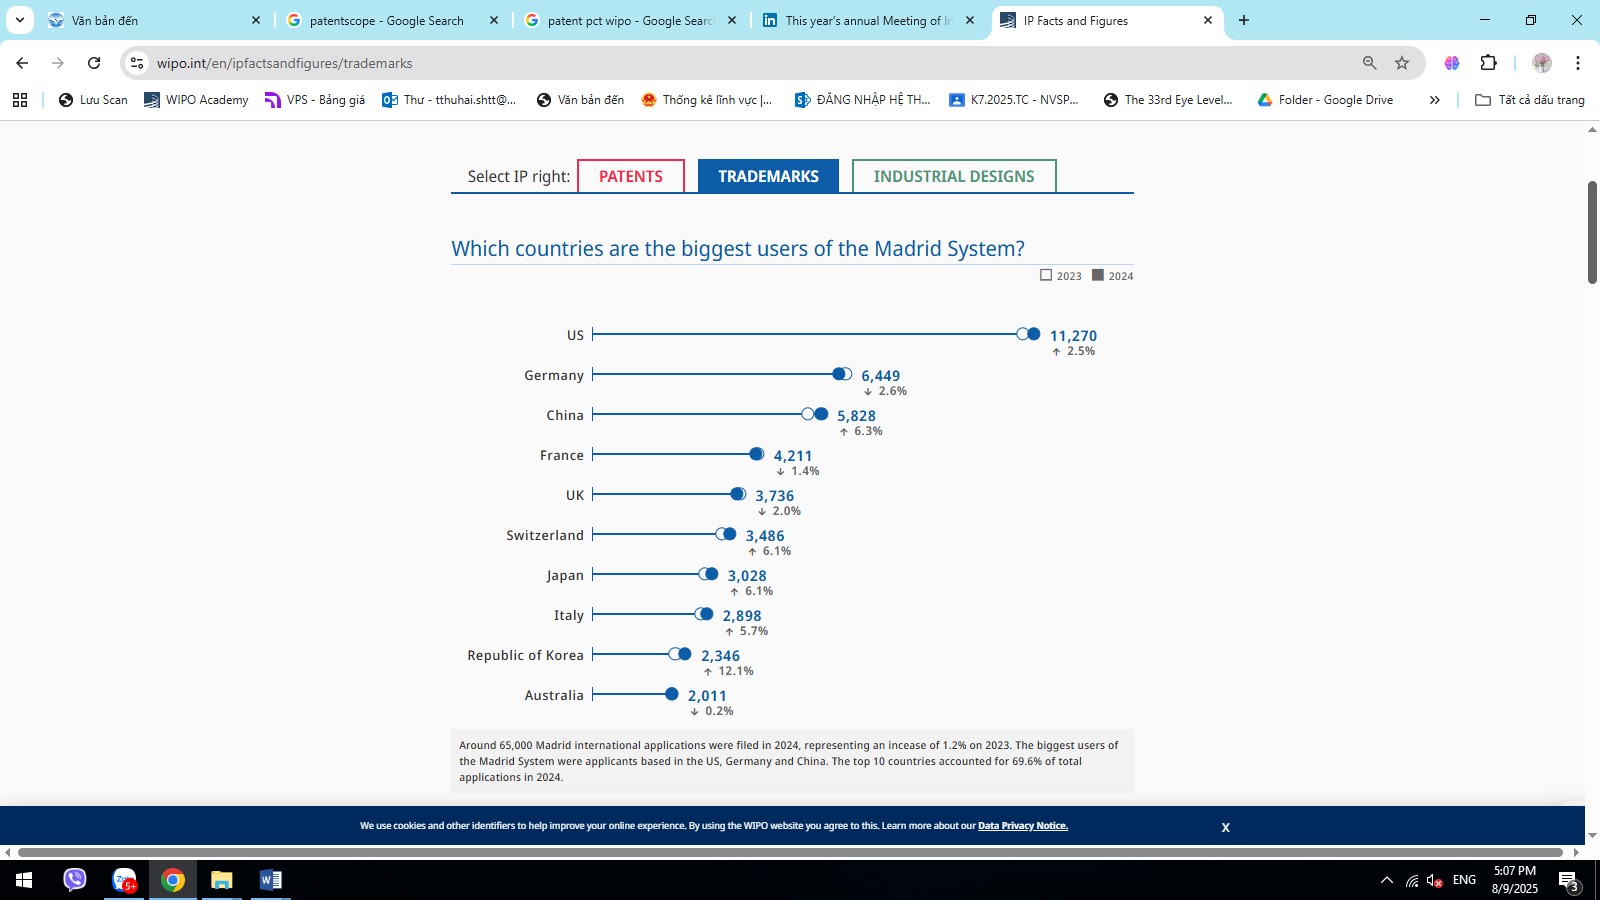The height and width of the screenshot is (900, 1600).
Task: Reload the current WIPO page
Action: tap(94, 63)
